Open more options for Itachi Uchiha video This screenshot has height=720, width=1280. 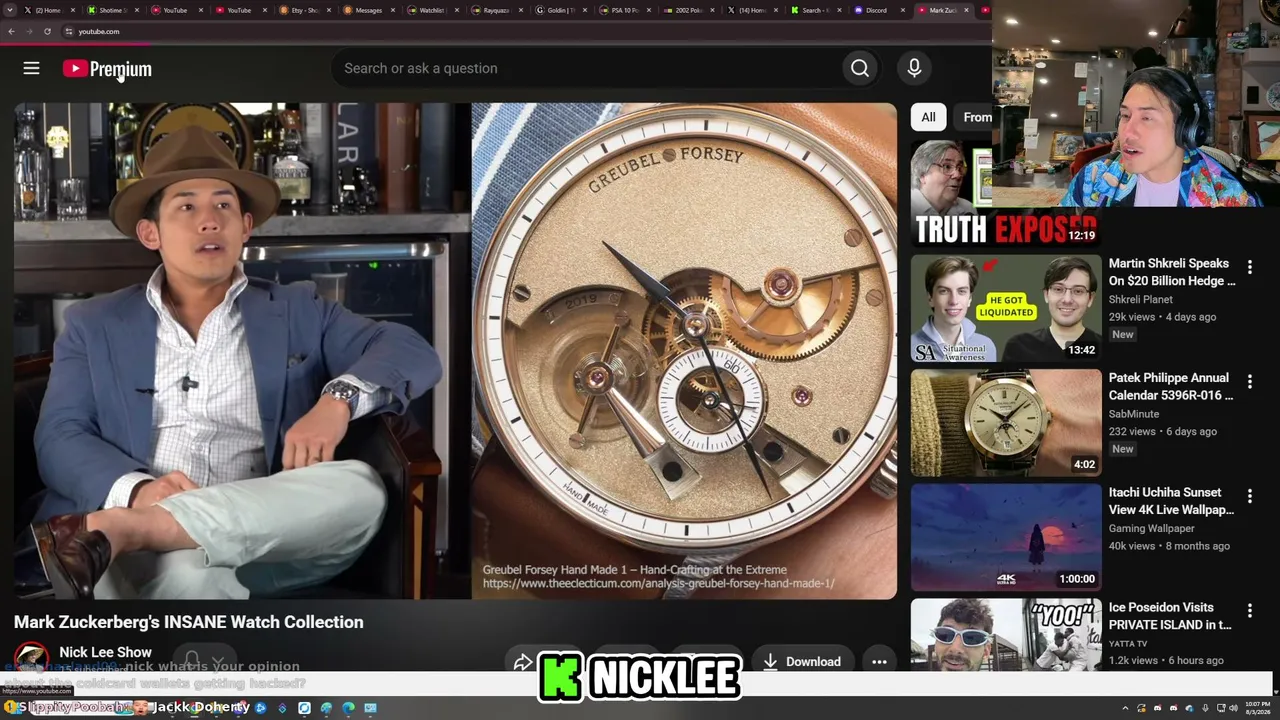pyautogui.click(x=1249, y=496)
